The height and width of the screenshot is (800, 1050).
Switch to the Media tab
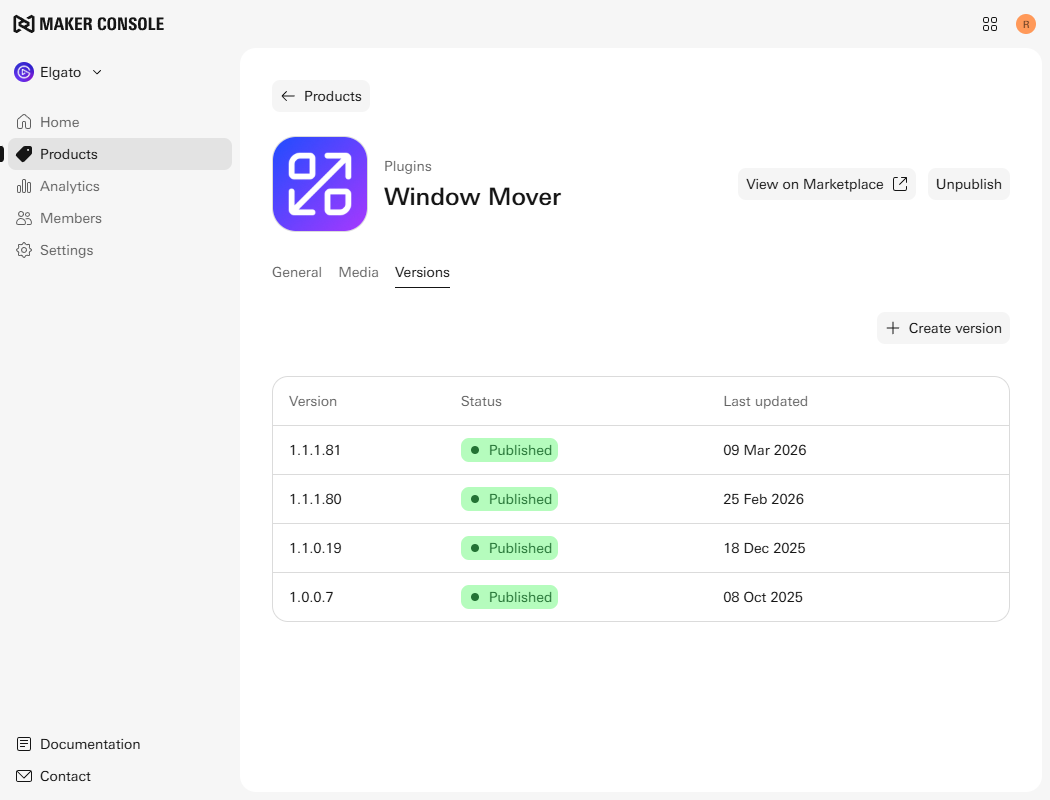click(358, 272)
